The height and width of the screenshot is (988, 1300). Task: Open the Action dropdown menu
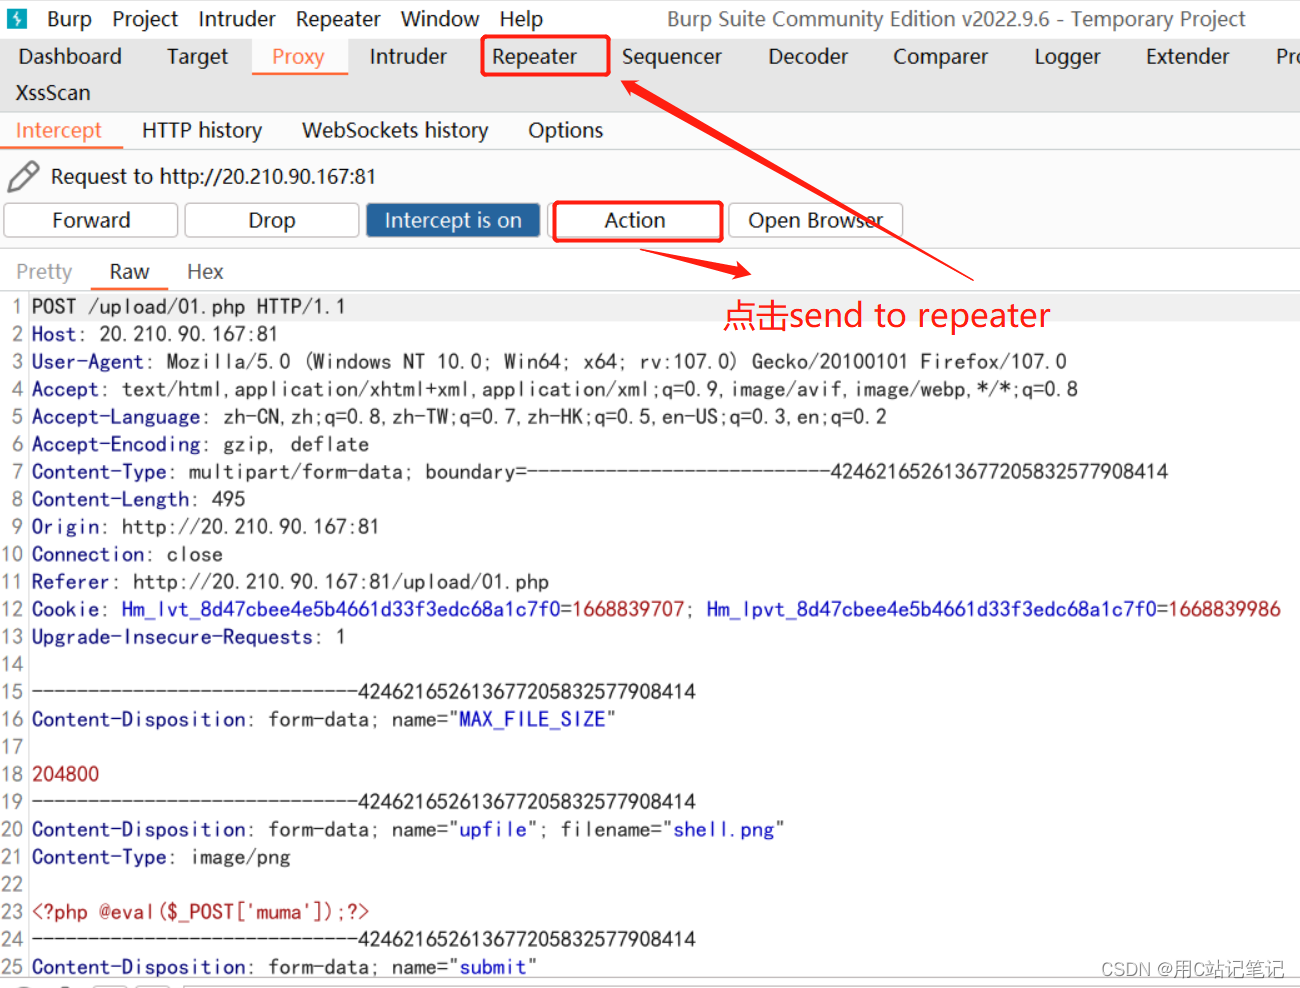[x=636, y=221]
